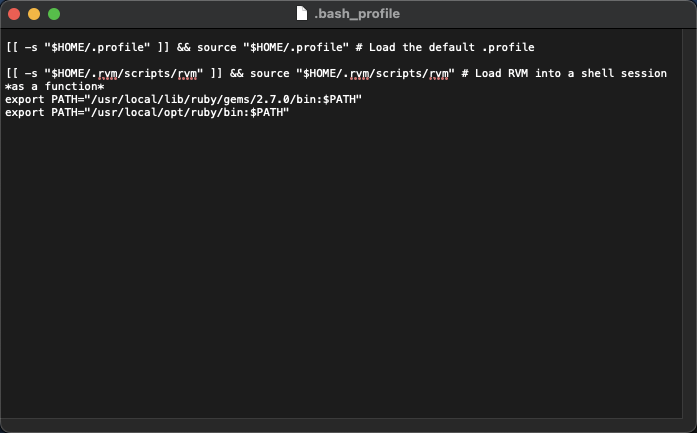The image size is (697, 433).
Task: Click the empty editor area below last line
Action: [x=341, y=267]
